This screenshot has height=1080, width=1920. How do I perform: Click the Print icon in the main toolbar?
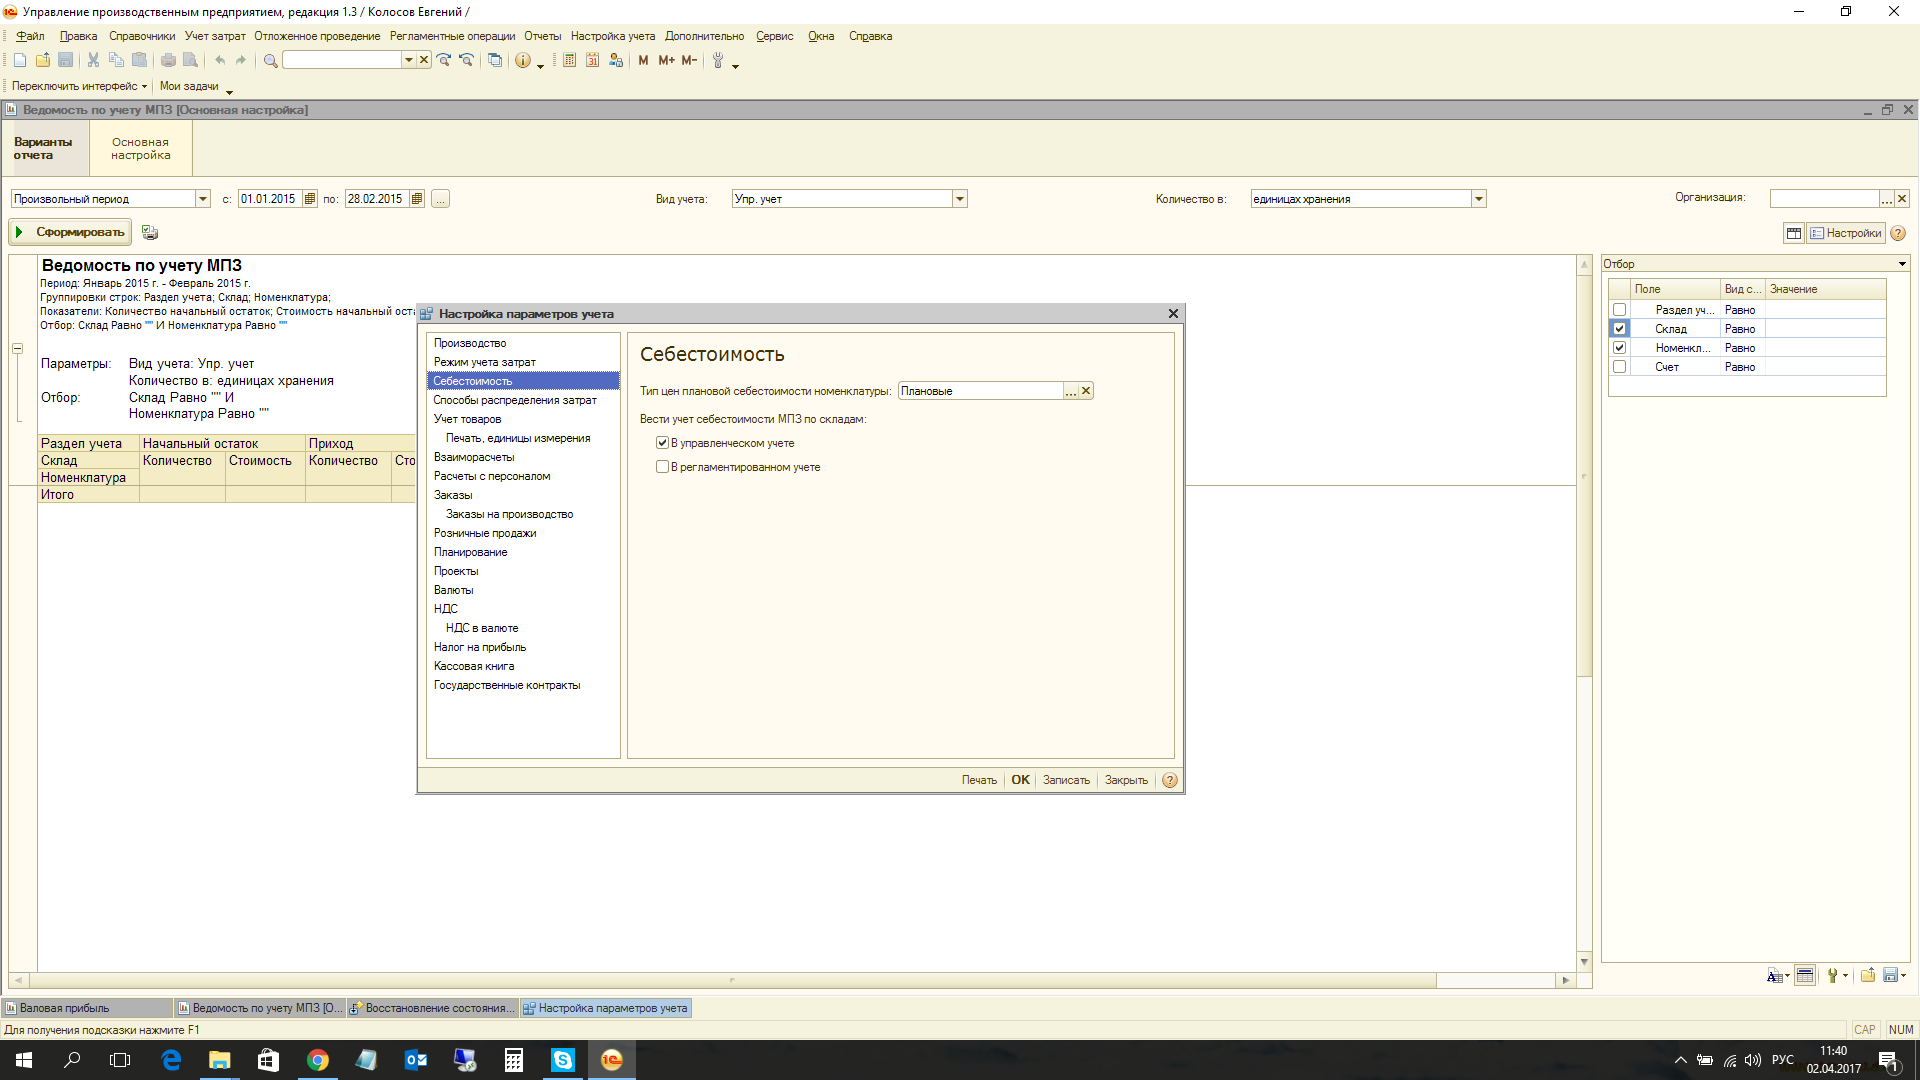(168, 61)
